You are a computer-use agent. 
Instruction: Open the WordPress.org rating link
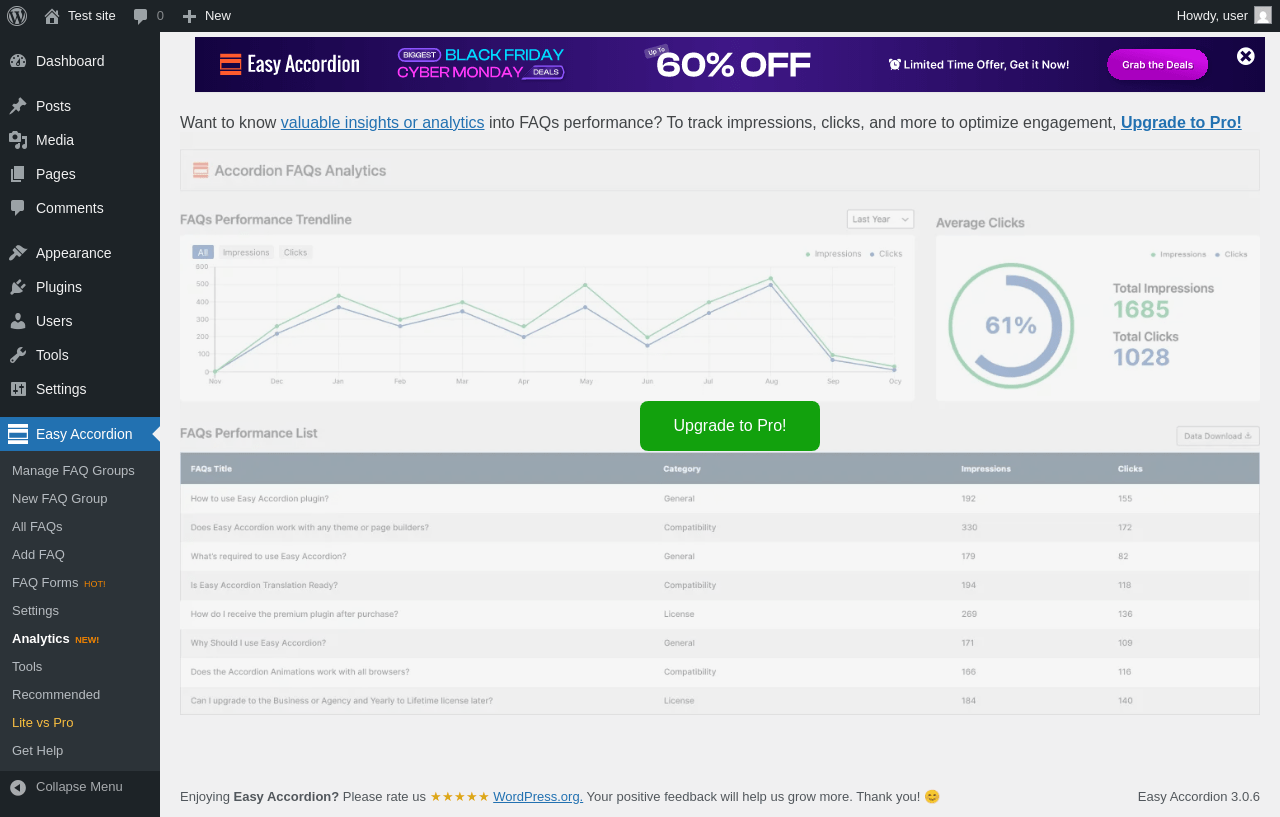click(x=538, y=797)
